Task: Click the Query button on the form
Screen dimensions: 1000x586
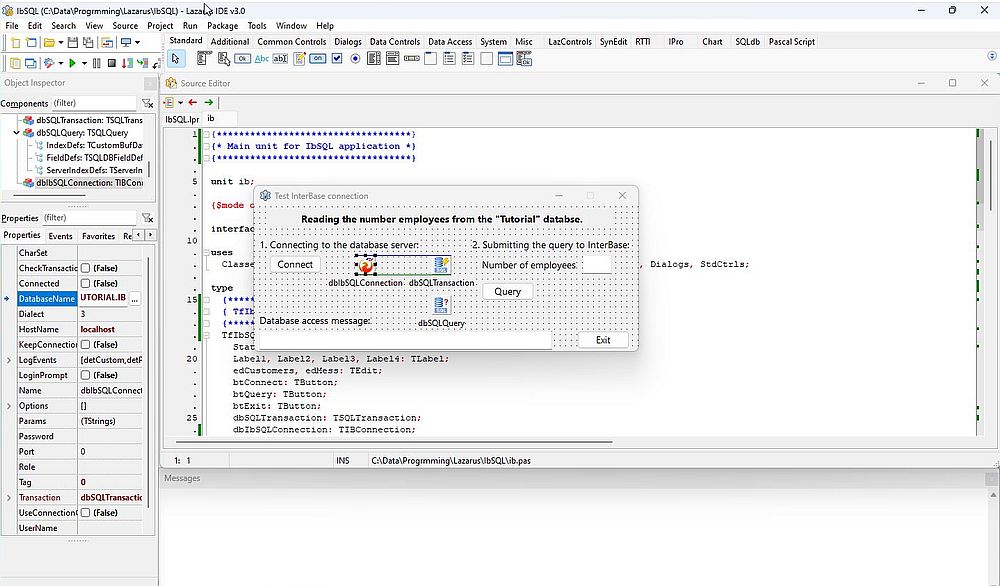Action: point(507,292)
